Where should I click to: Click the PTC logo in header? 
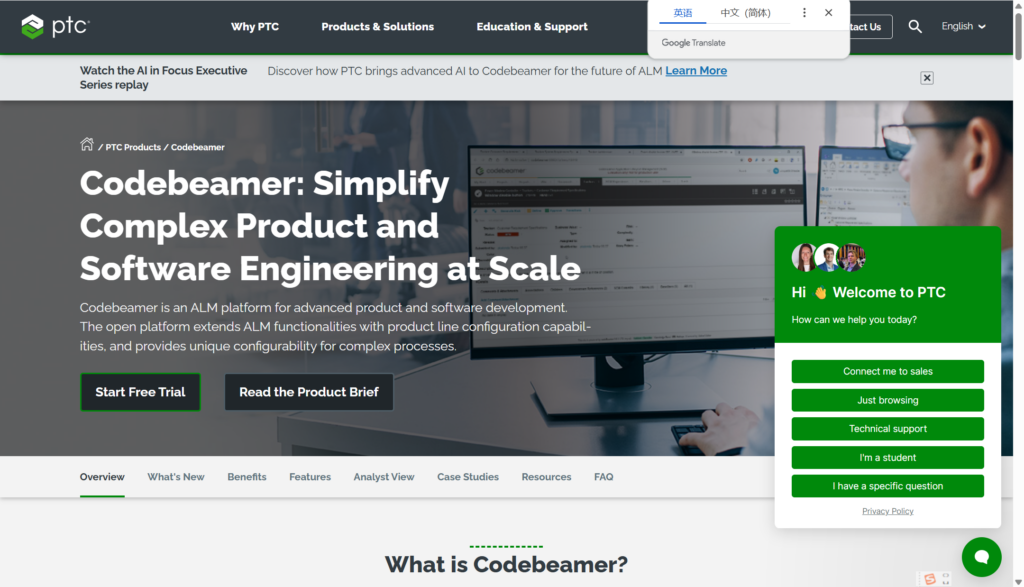(55, 27)
